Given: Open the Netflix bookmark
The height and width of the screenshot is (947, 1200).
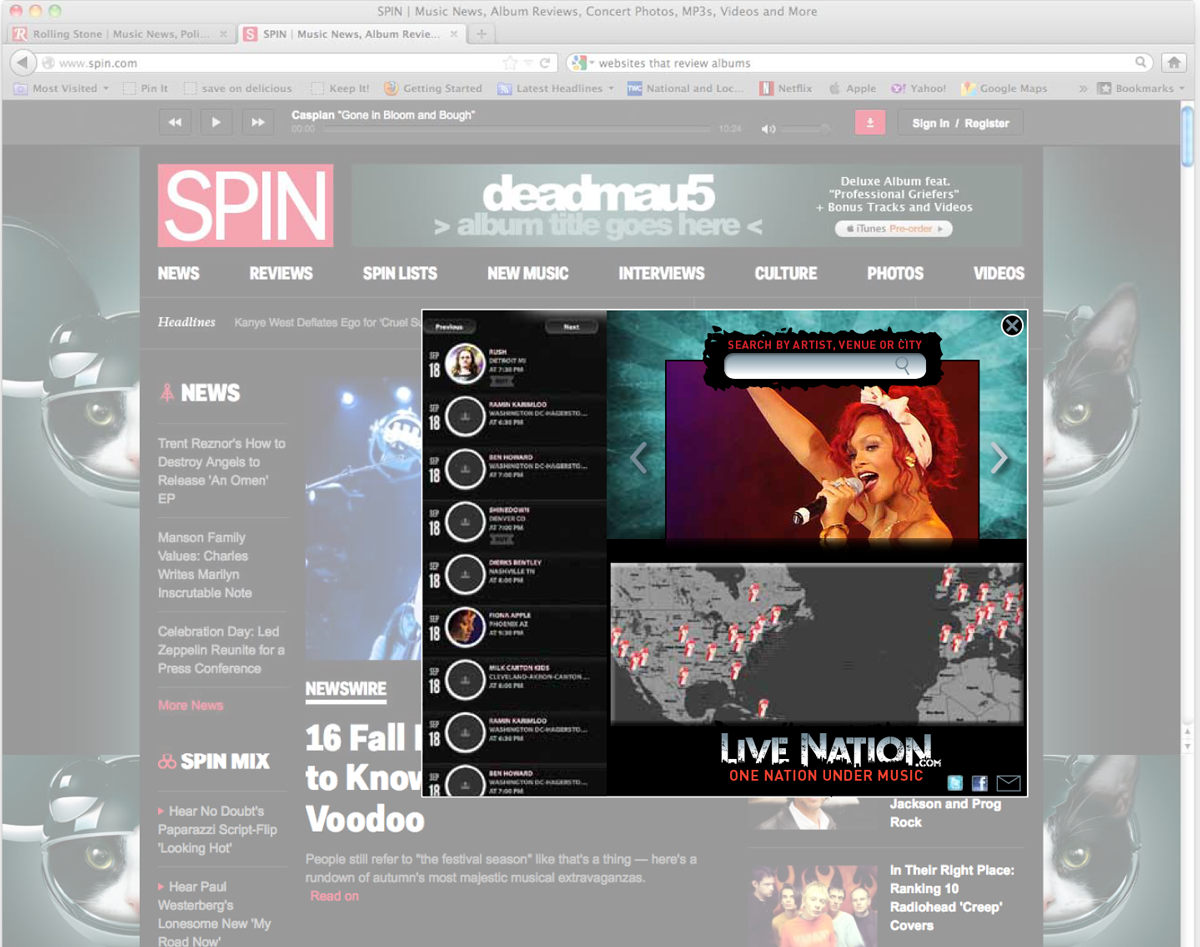Looking at the screenshot, I should point(785,88).
